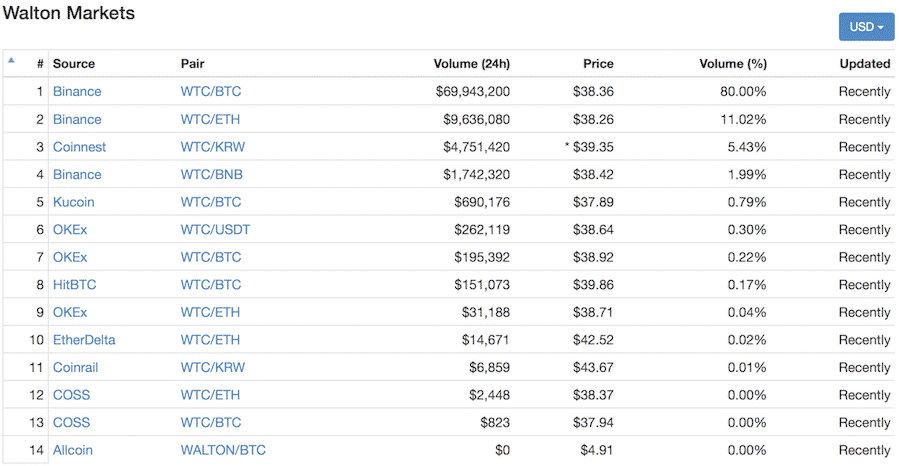Select the $823 volume cell
Viewport: 899px width, 466px height.
pos(495,422)
